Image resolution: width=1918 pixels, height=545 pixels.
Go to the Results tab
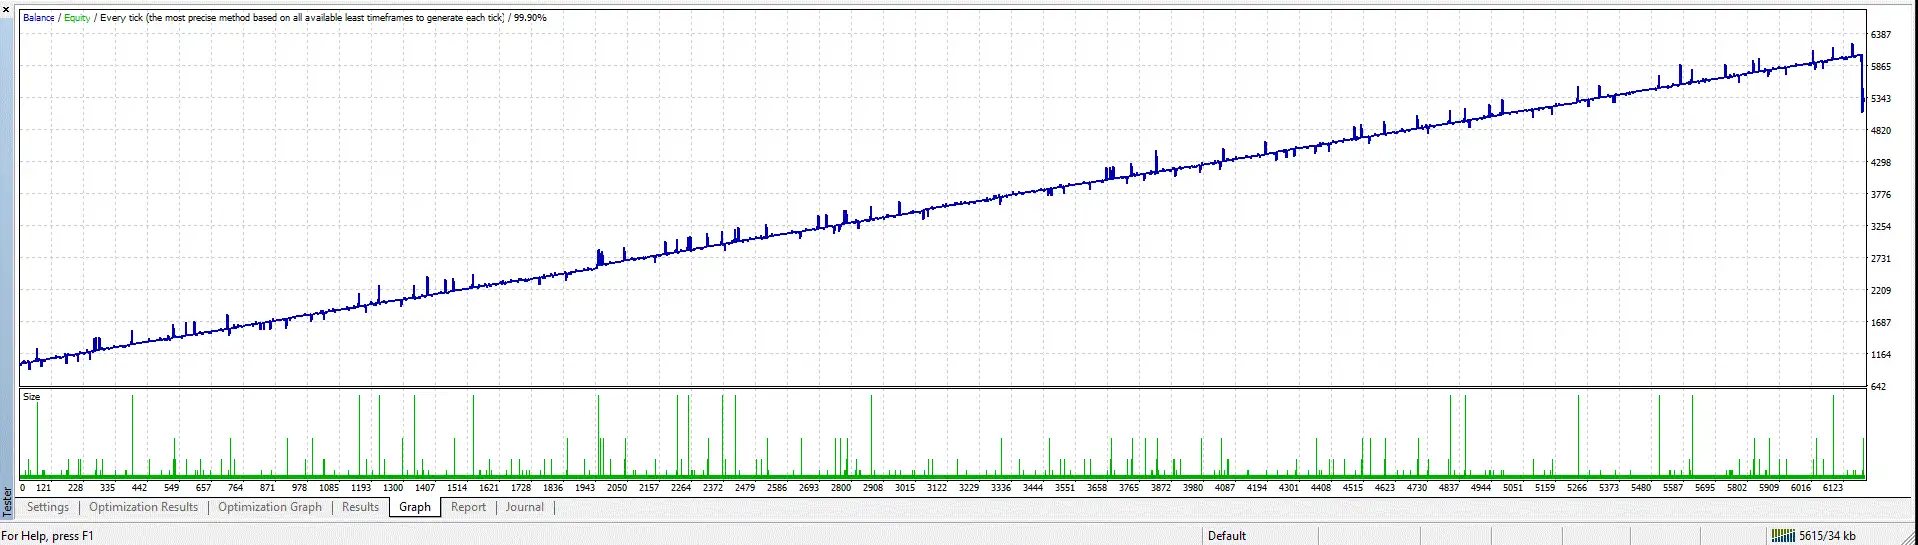[360, 507]
